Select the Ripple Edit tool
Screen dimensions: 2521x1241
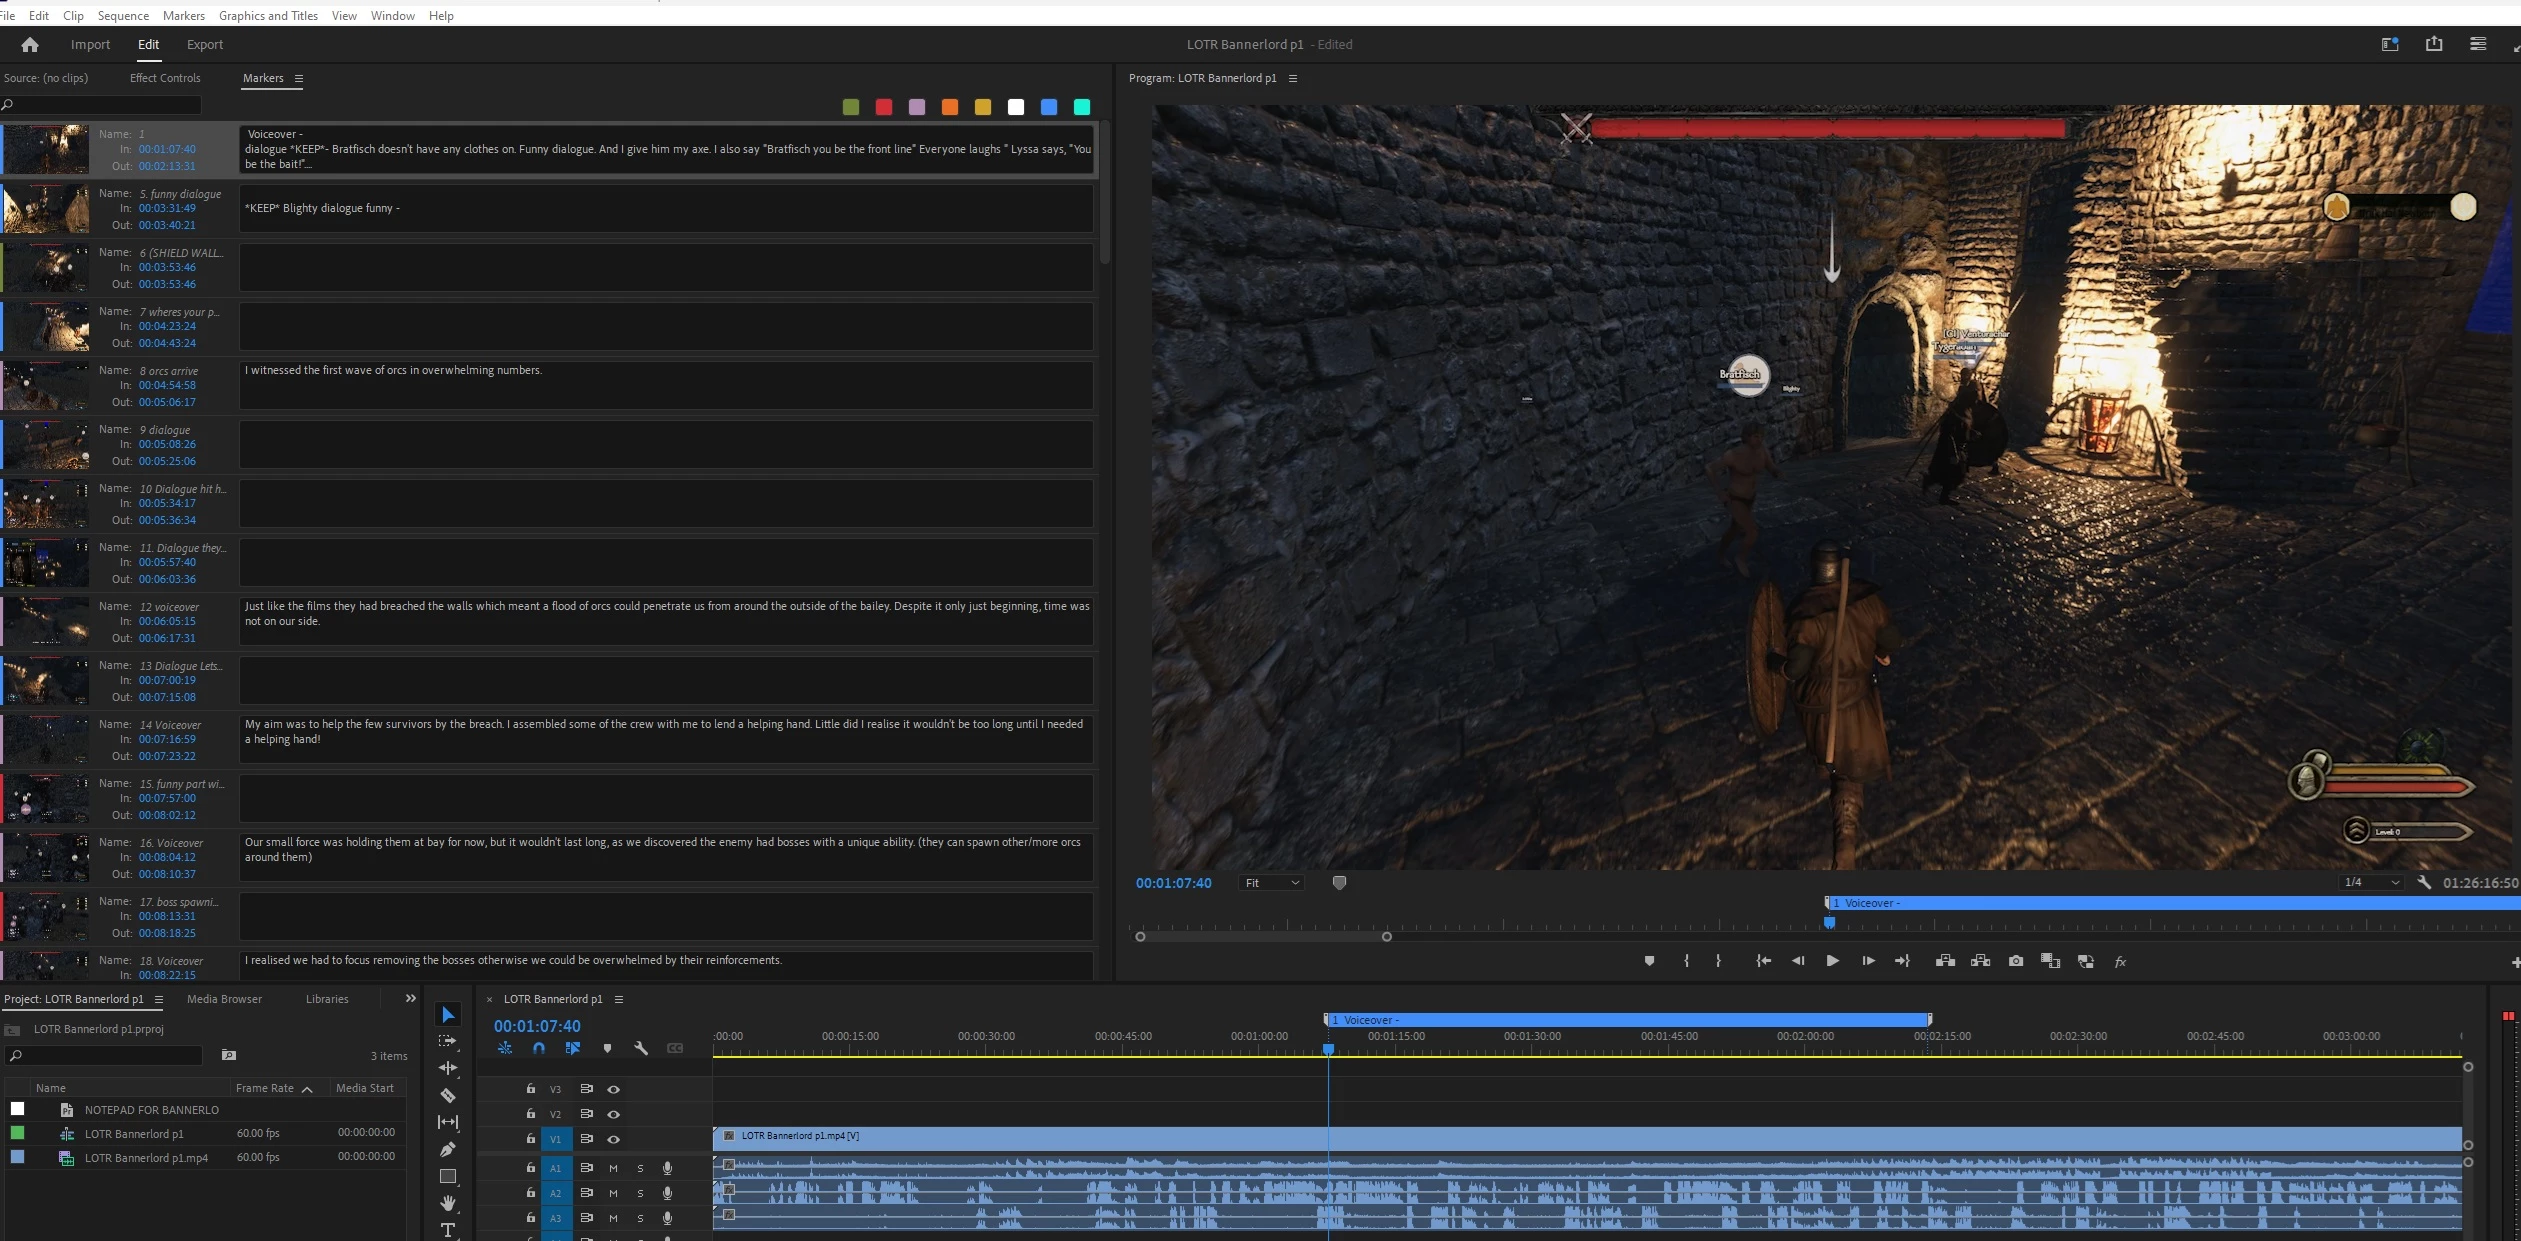tap(448, 1068)
